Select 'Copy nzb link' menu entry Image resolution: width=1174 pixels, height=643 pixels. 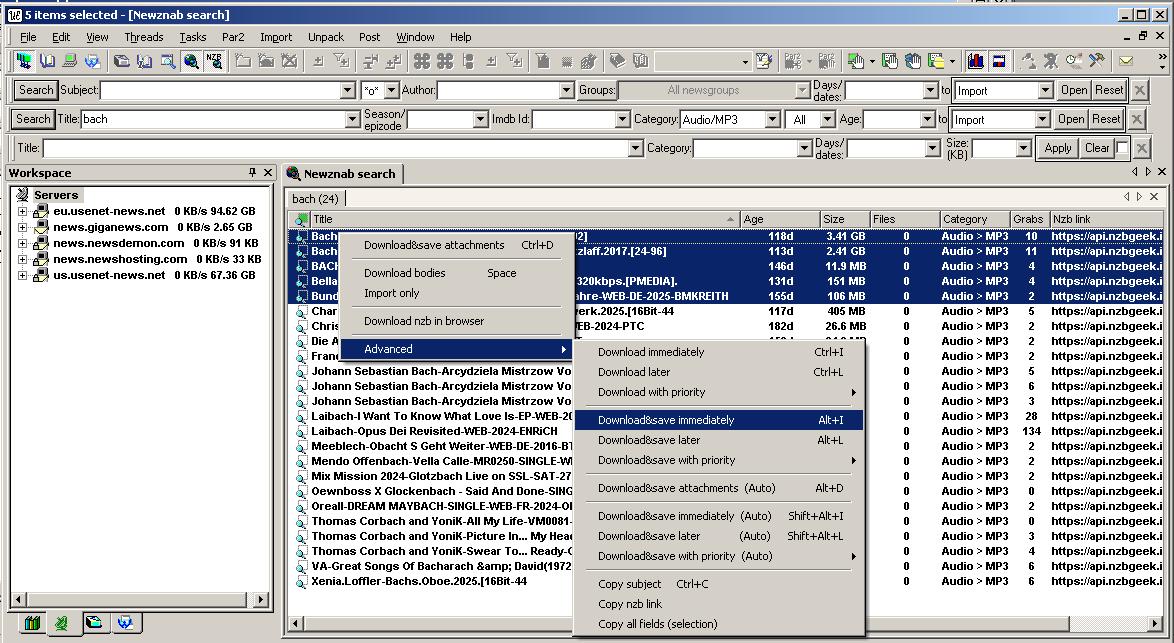(x=630, y=604)
